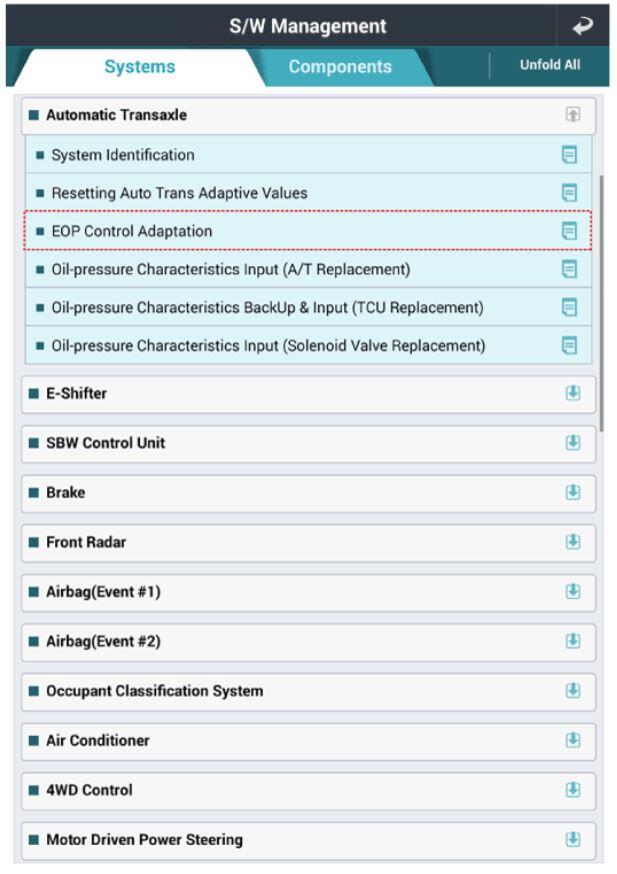The width and height of the screenshot is (617, 874).
Task: Select the Systems tab
Action: [139, 67]
